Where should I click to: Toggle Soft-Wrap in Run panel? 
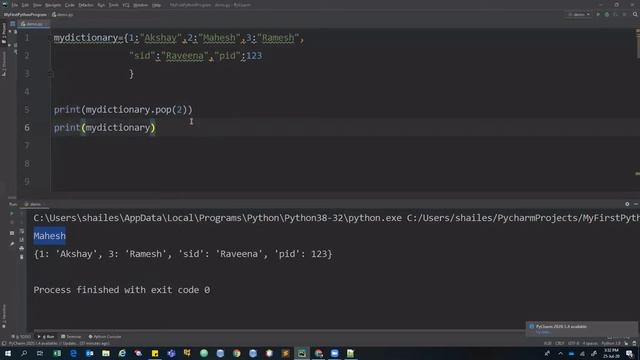click(x=22, y=232)
